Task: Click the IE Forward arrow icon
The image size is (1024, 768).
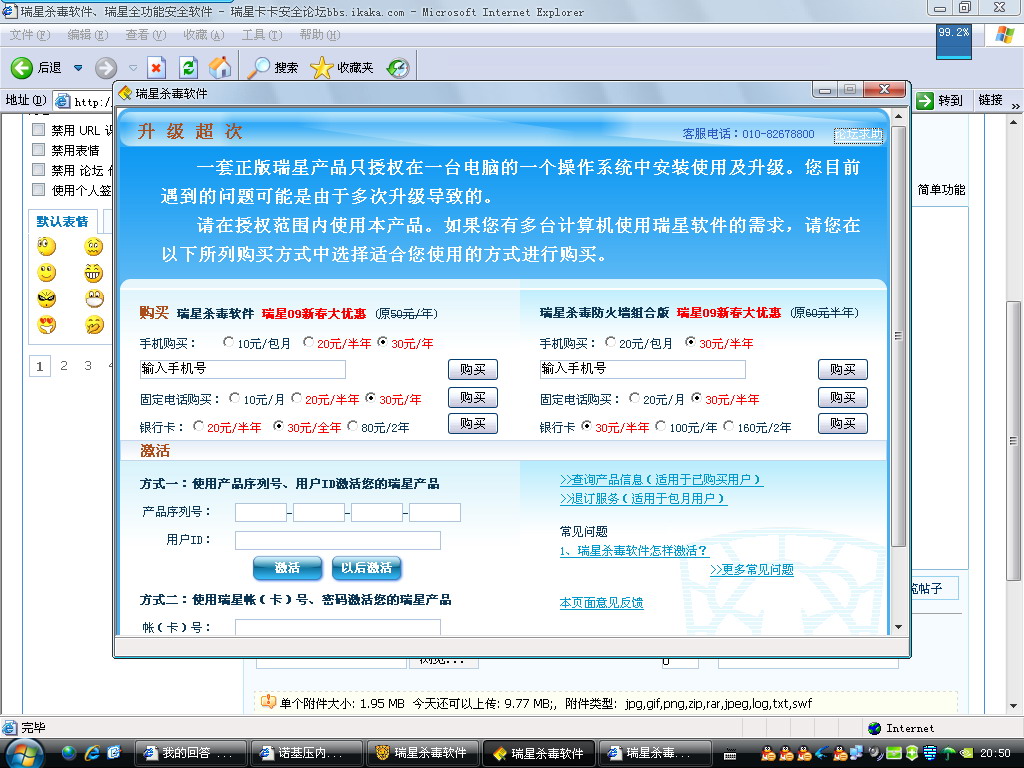Action: pyautogui.click(x=106, y=67)
